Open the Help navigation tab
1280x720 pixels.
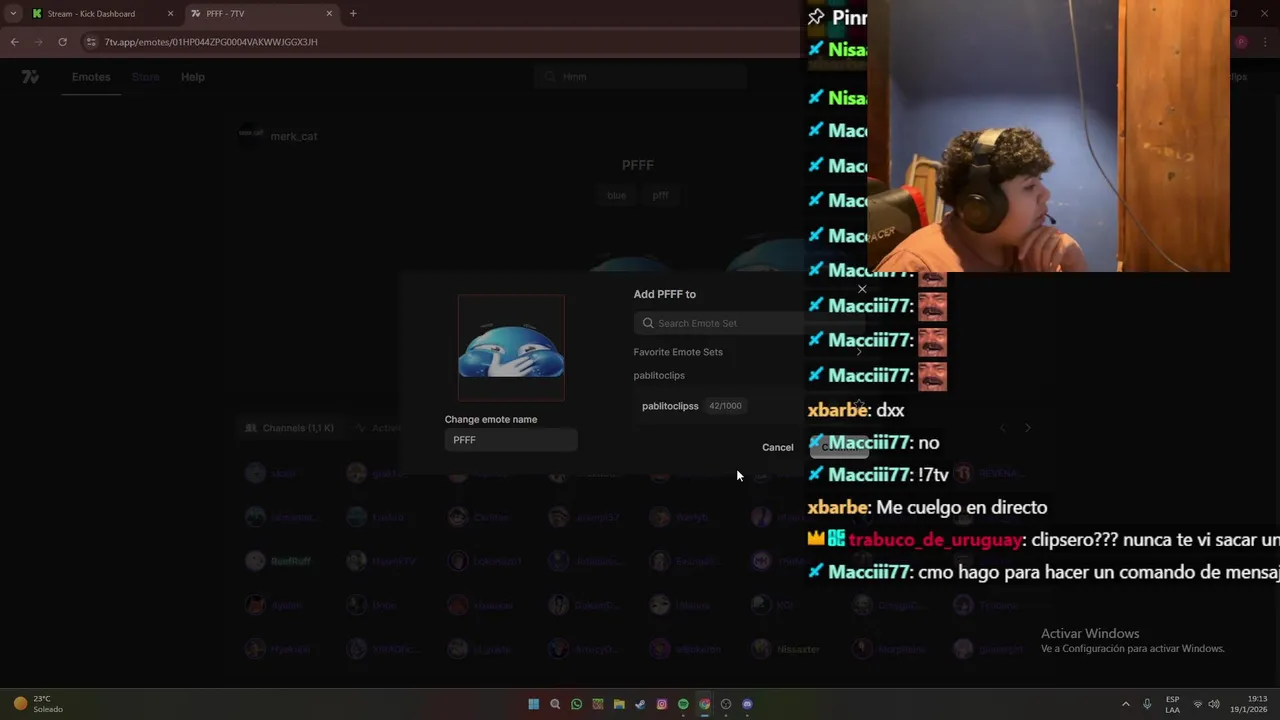click(x=193, y=77)
